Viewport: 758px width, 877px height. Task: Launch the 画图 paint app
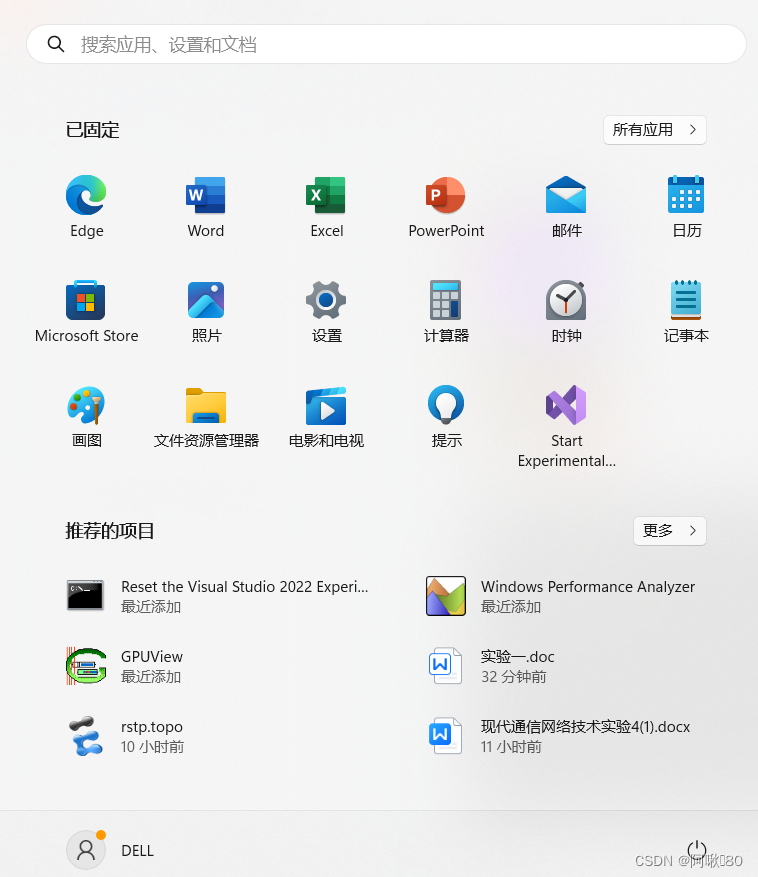[x=86, y=405]
